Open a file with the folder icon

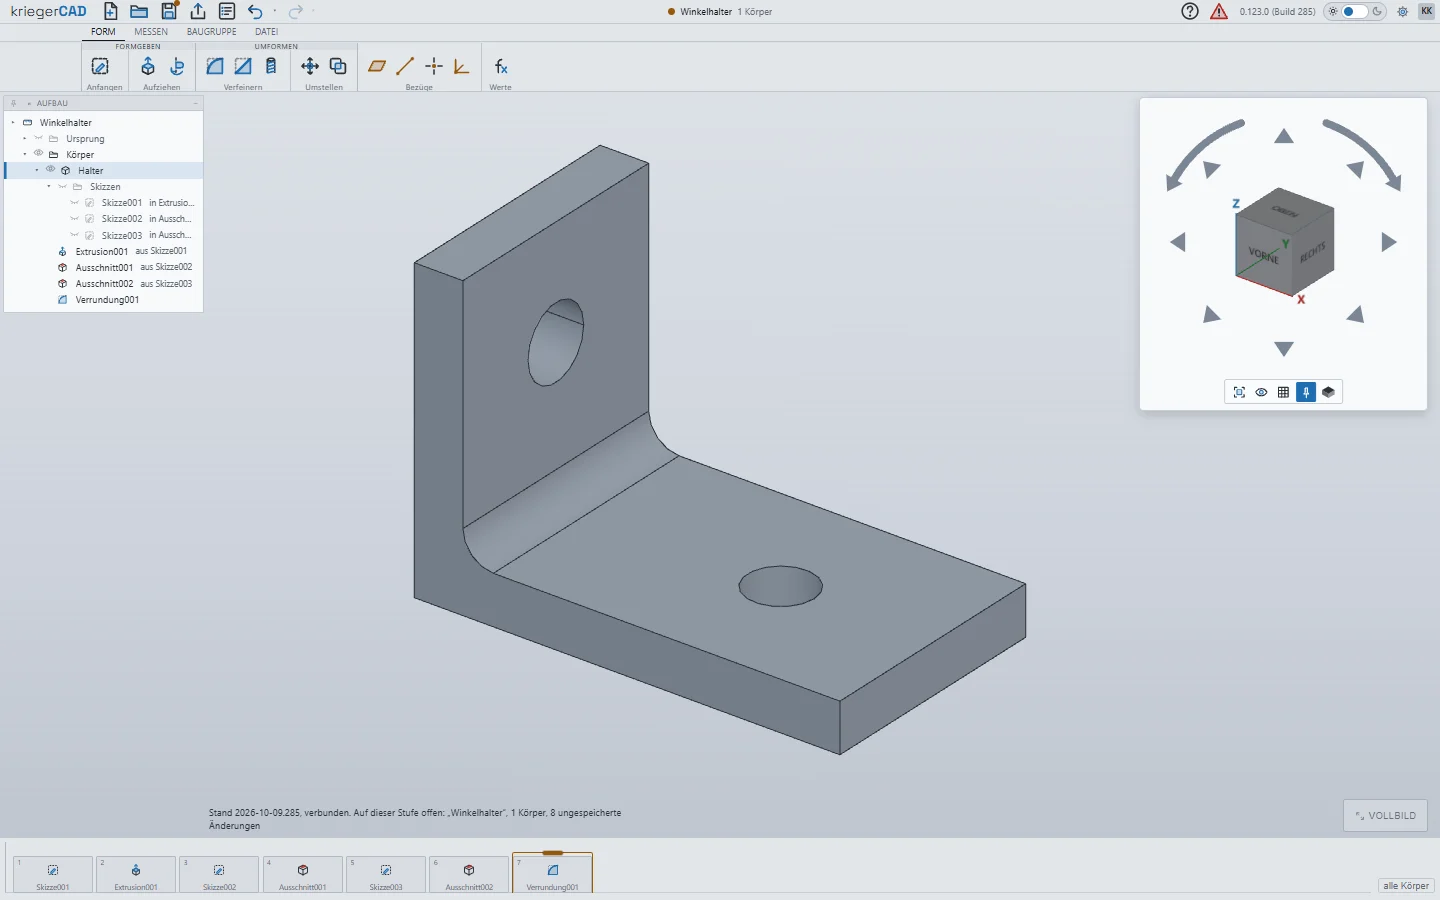(139, 12)
